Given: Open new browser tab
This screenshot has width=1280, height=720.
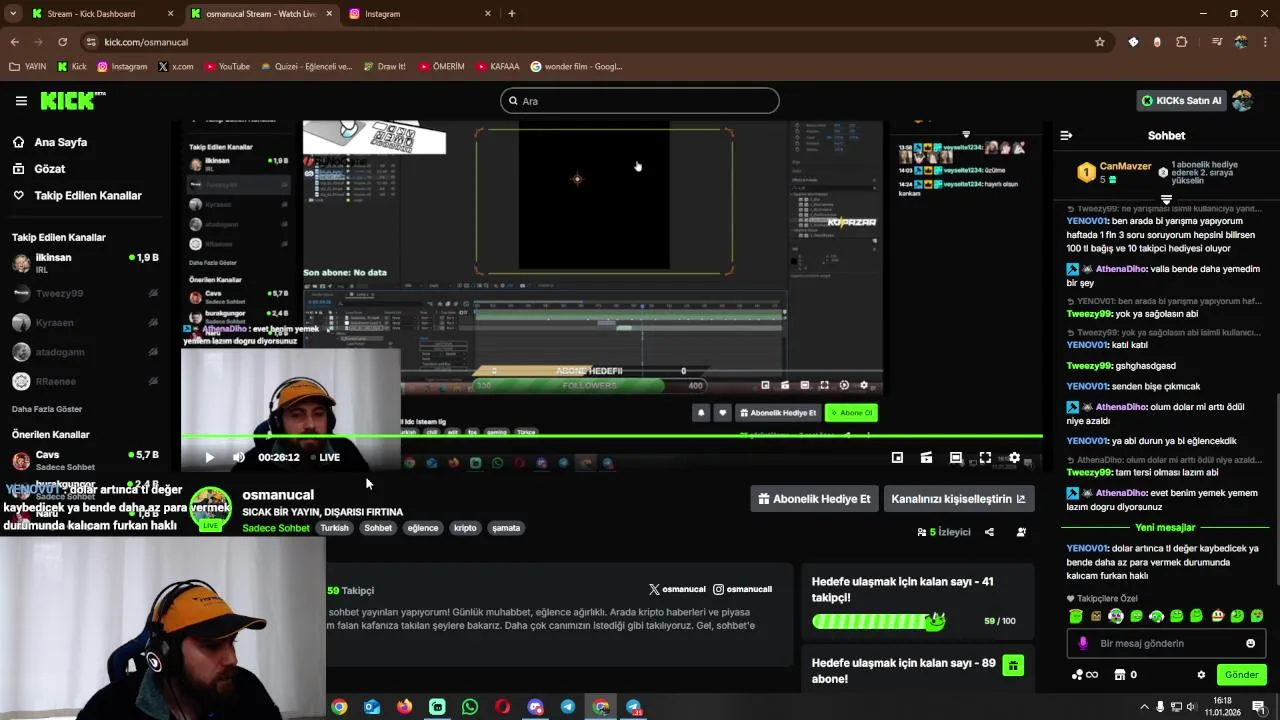Looking at the screenshot, I should coord(511,14).
